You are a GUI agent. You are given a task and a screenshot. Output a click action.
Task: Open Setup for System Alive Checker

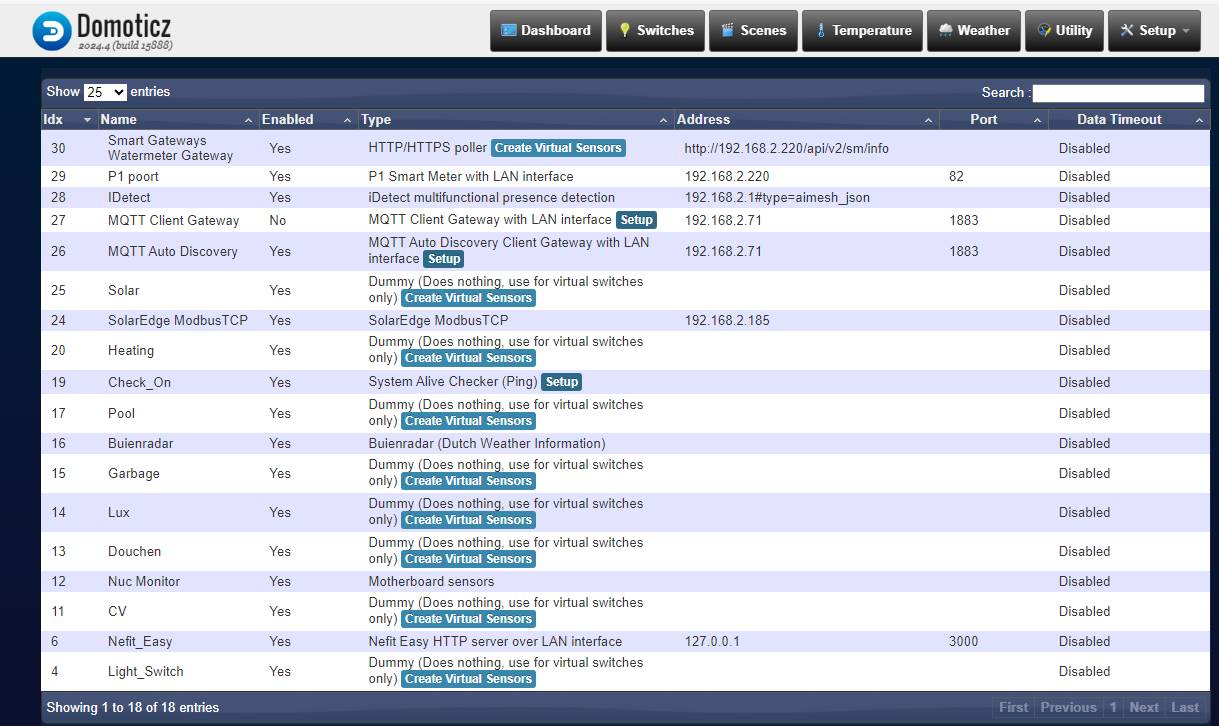(561, 382)
